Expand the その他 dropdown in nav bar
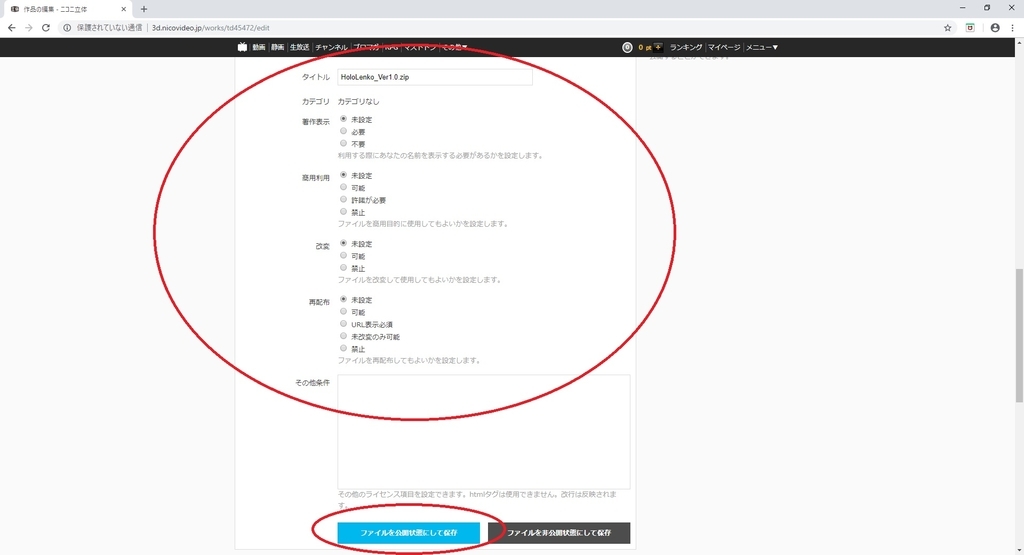This screenshot has height=555, width=1024. click(x=455, y=47)
